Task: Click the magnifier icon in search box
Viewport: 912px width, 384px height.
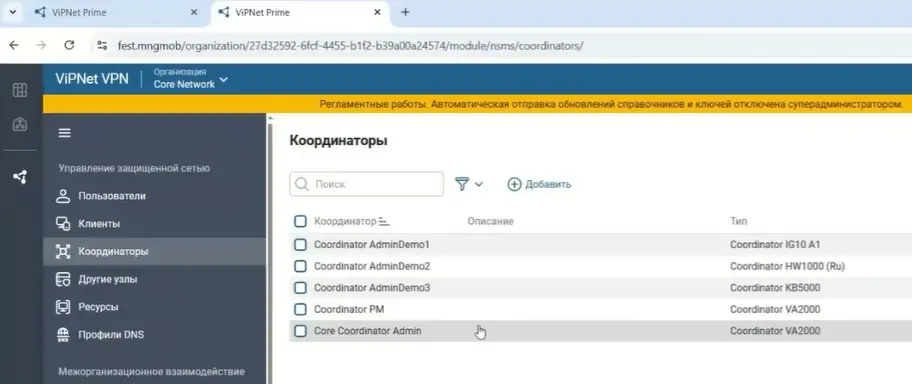Action: [x=301, y=184]
